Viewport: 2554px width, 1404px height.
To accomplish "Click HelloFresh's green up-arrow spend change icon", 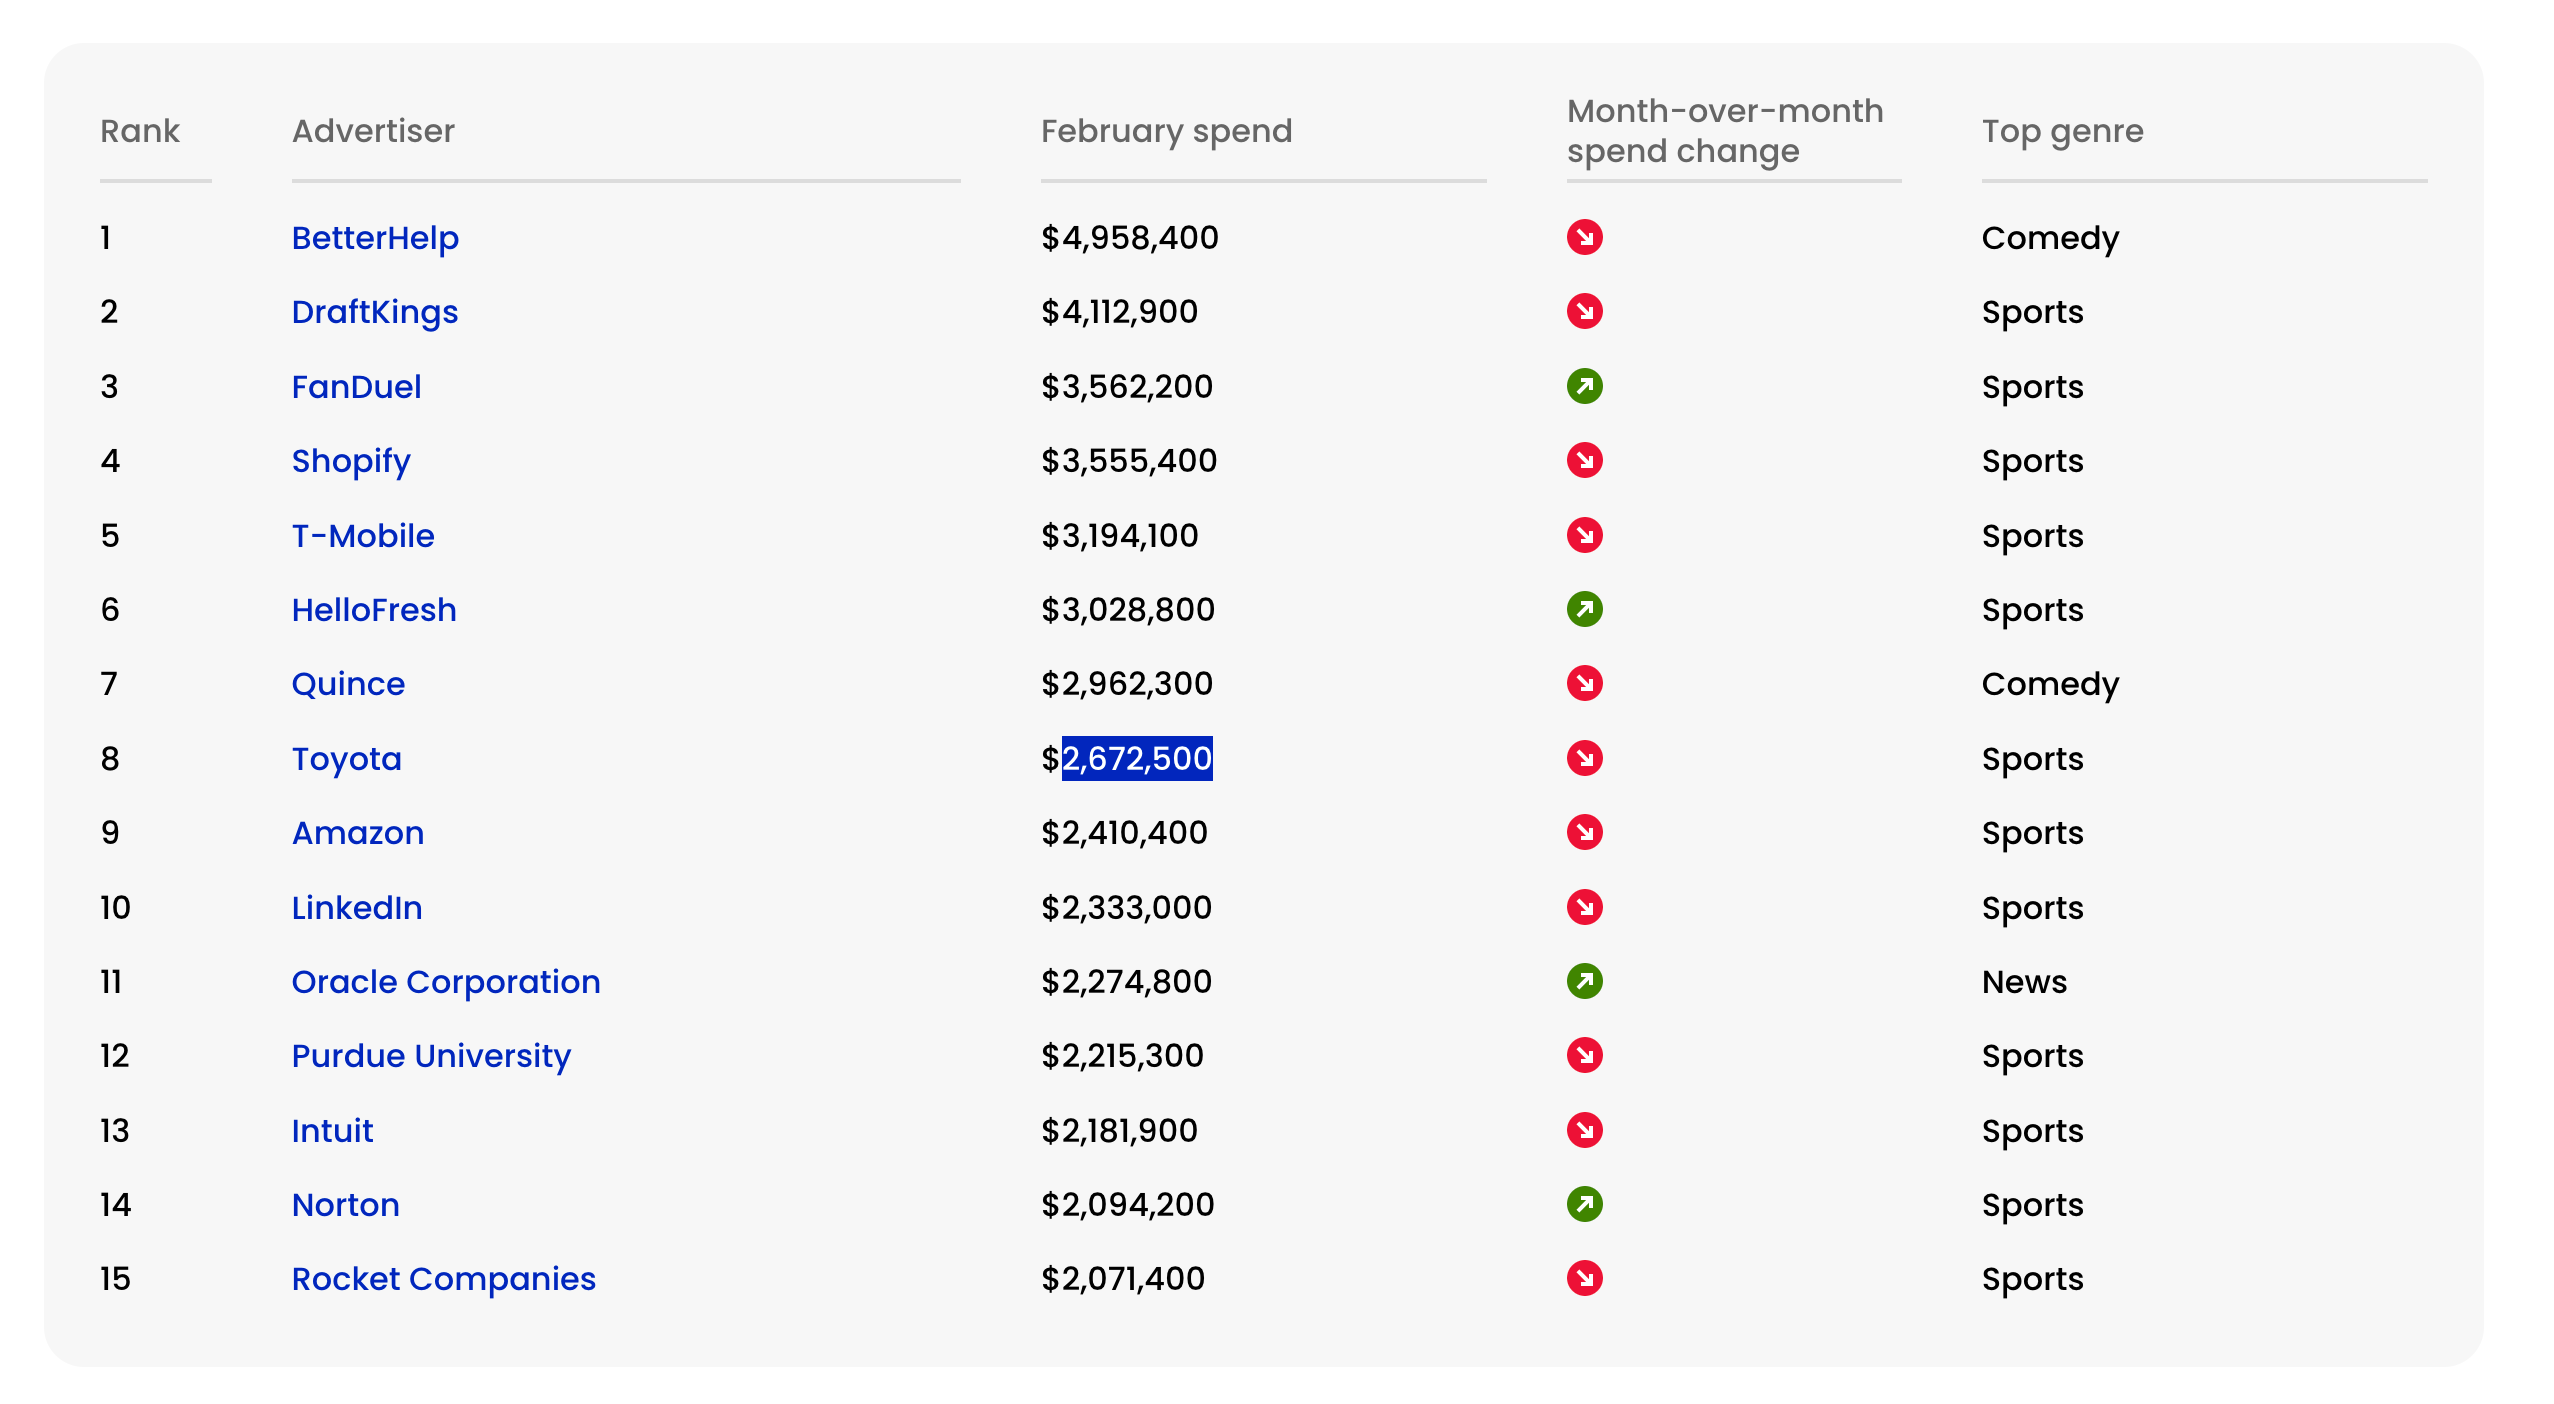I will [1584, 609].
